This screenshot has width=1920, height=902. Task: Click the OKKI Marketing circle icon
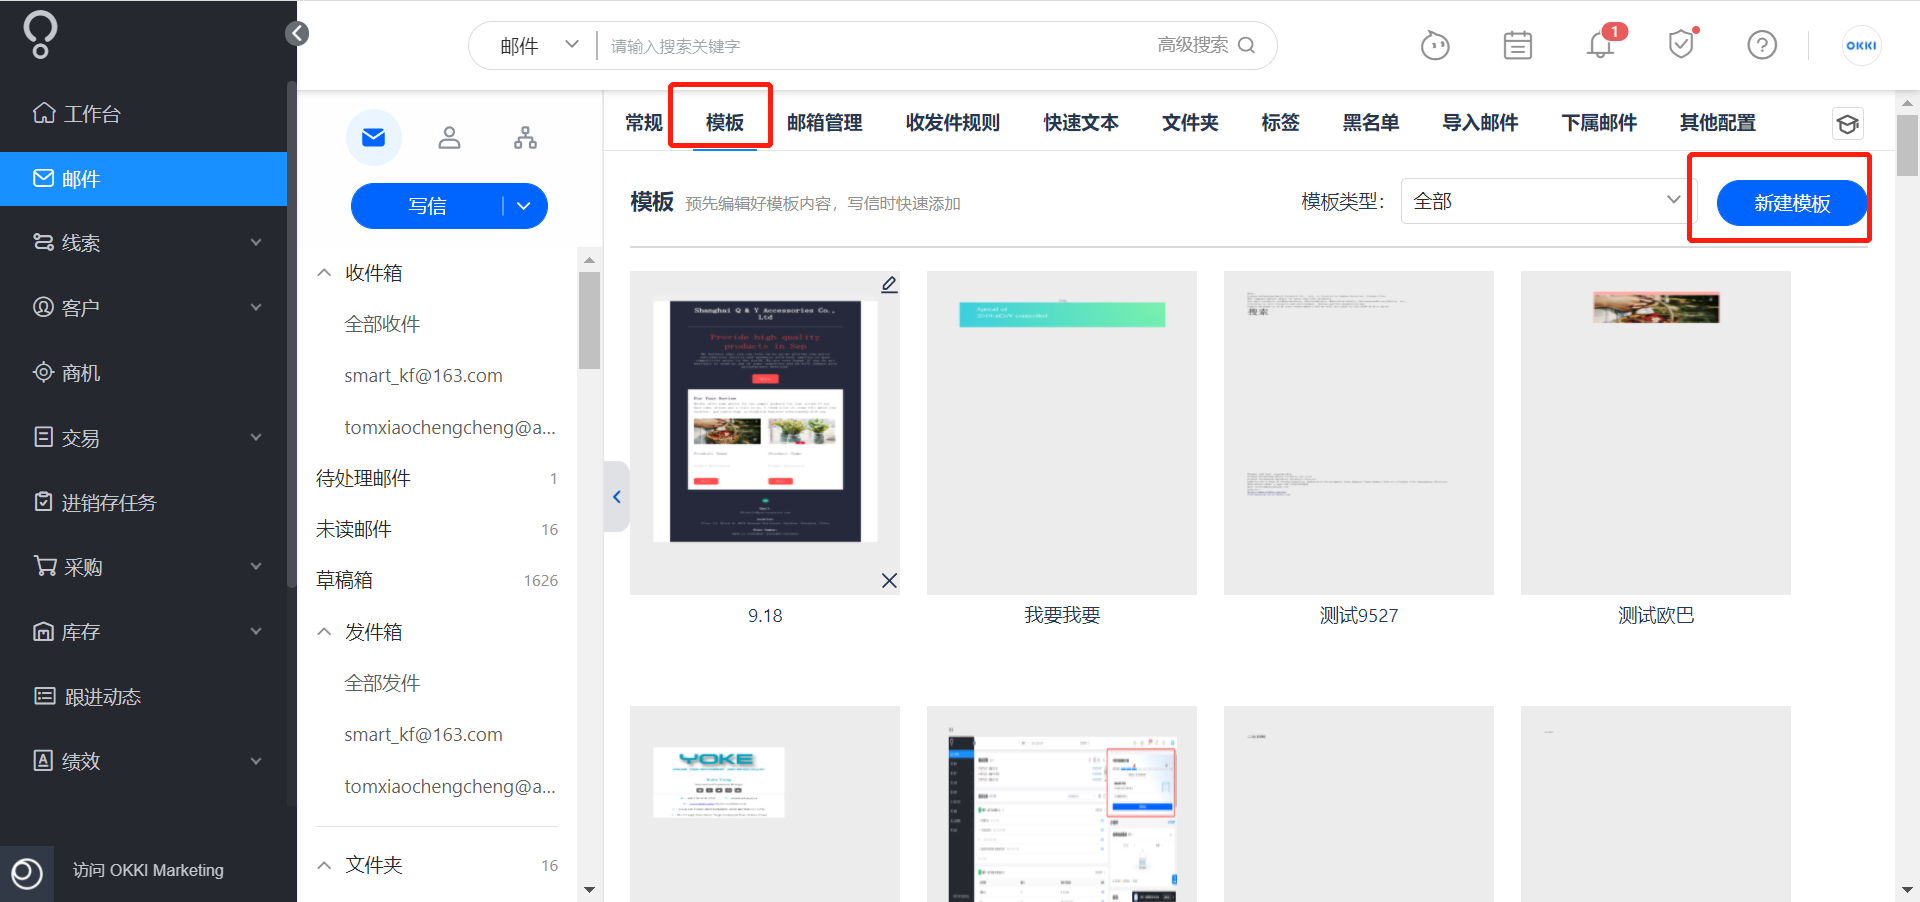point(27,873)
